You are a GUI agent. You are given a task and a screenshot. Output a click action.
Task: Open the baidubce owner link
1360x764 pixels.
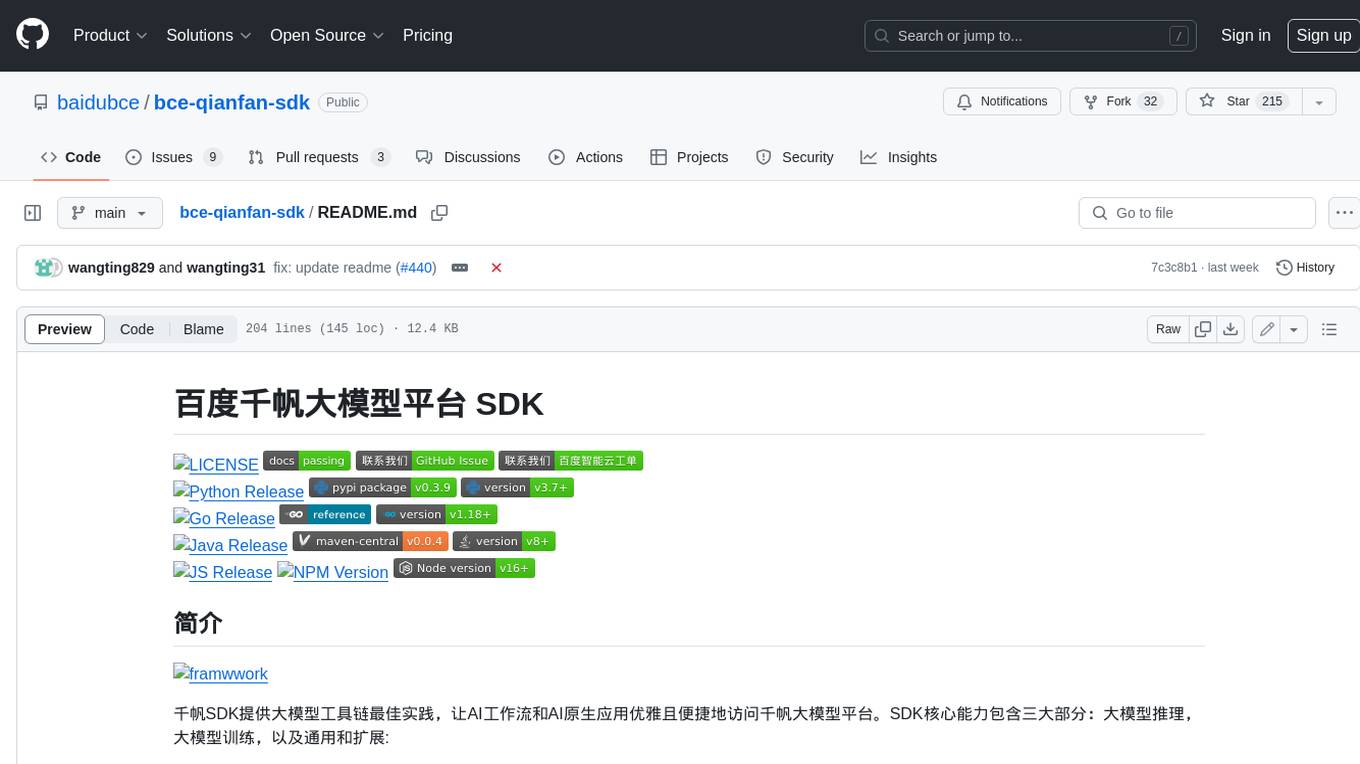(98, 102)
